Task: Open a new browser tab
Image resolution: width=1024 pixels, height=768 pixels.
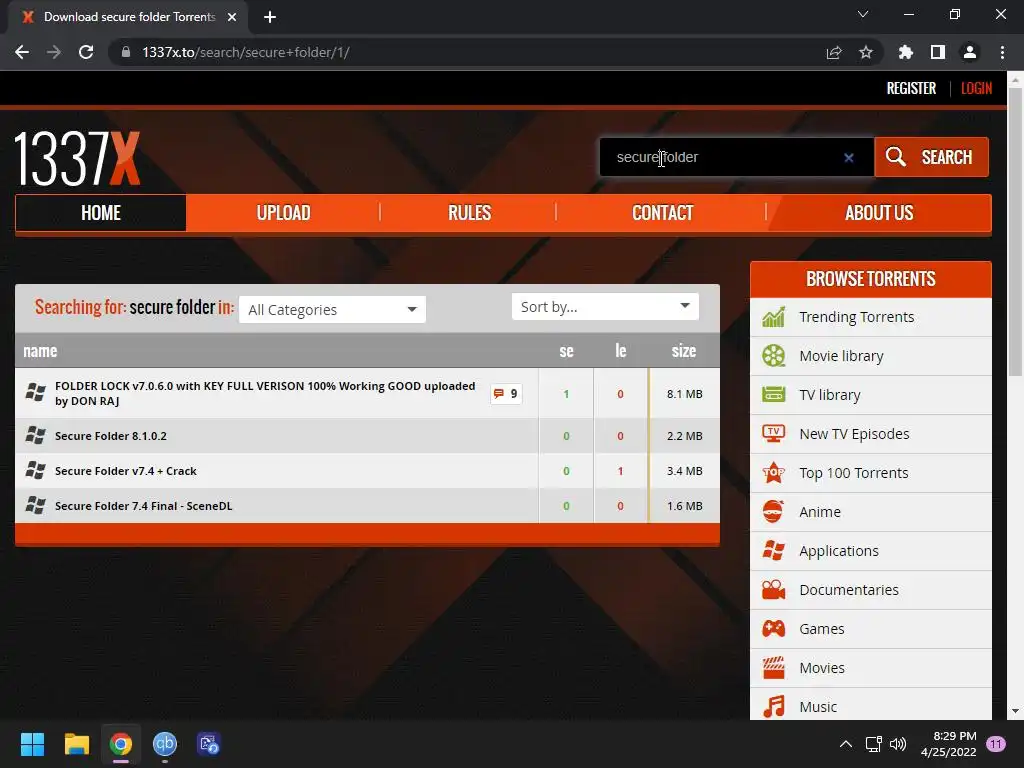Action: [x=270, y=17]
